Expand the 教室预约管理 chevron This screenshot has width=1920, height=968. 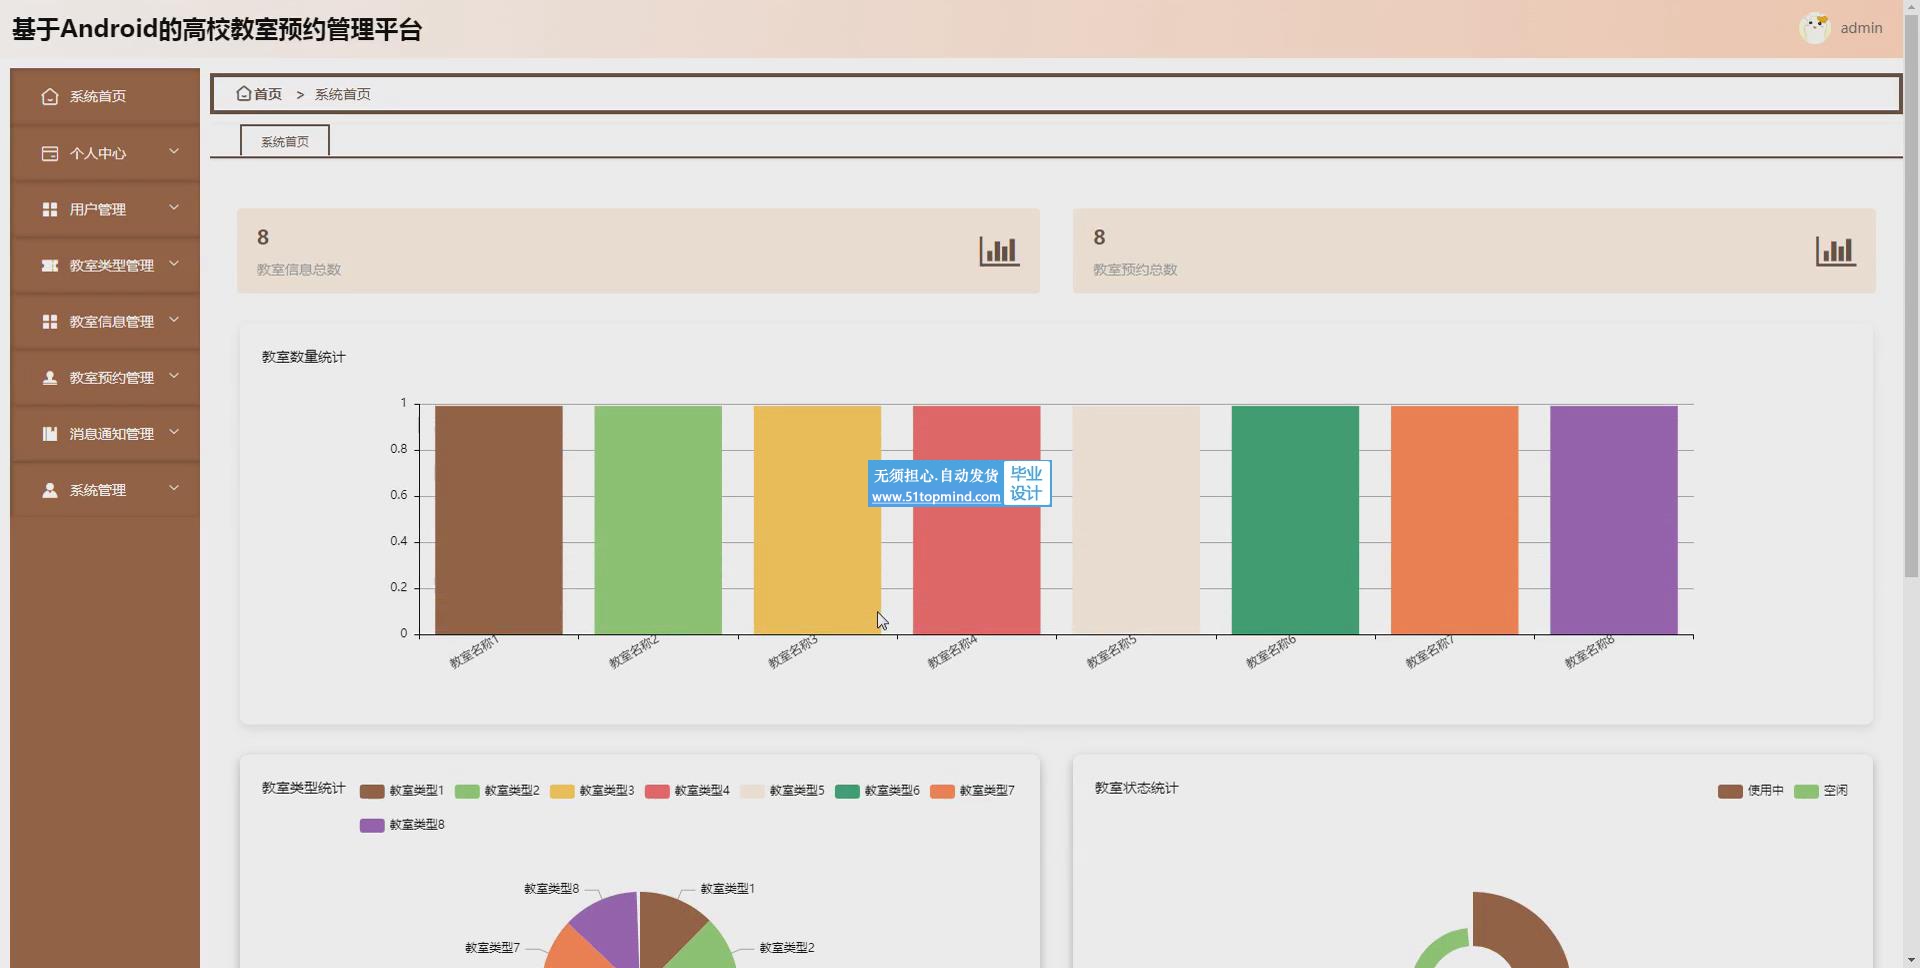pos(174,376)
